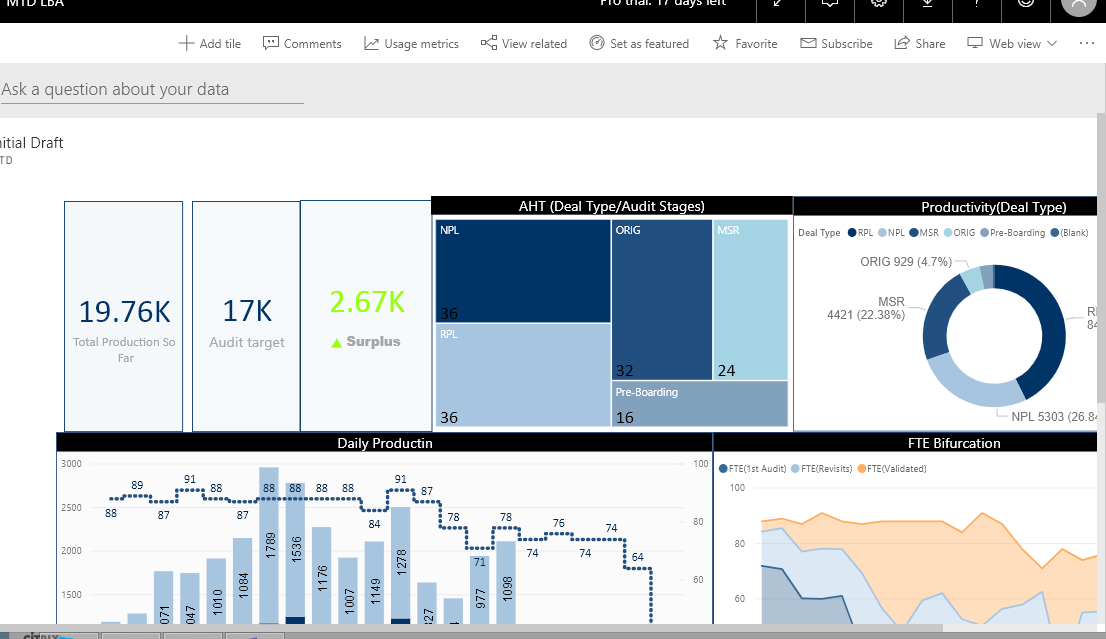Click the MSR 4421 (22.38%) donut label
The width and height of the screenshot is (1106, 639).
point(866,308)
